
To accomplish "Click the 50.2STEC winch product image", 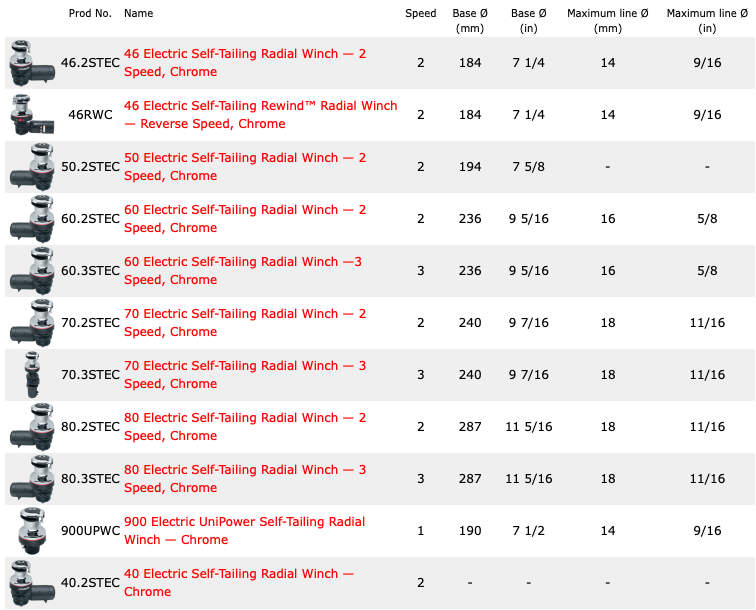I will tap(30, 166).
